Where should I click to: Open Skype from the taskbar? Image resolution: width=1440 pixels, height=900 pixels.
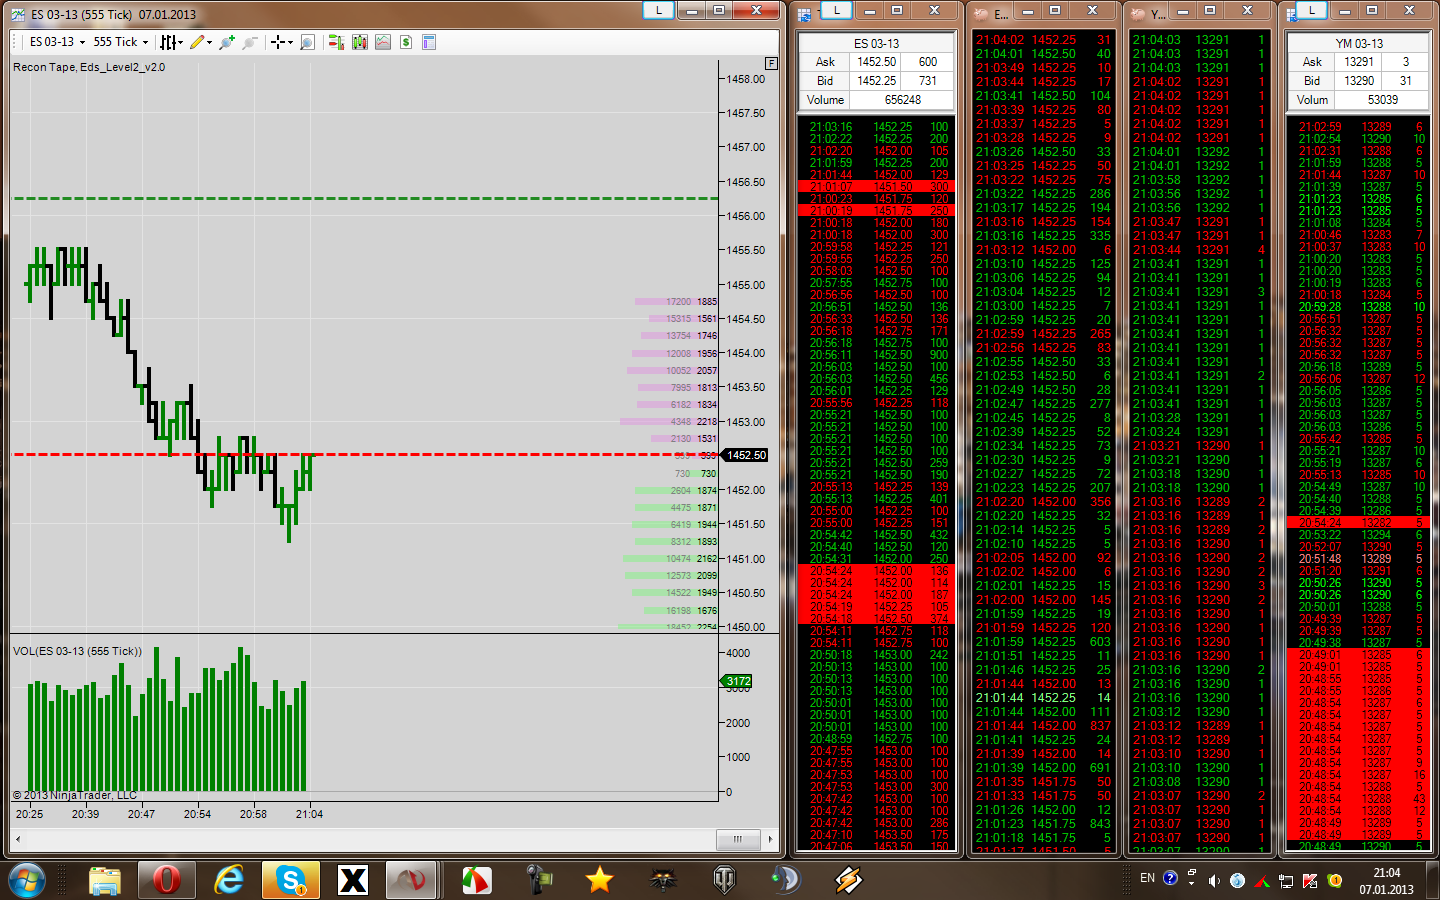pos(291,880)
